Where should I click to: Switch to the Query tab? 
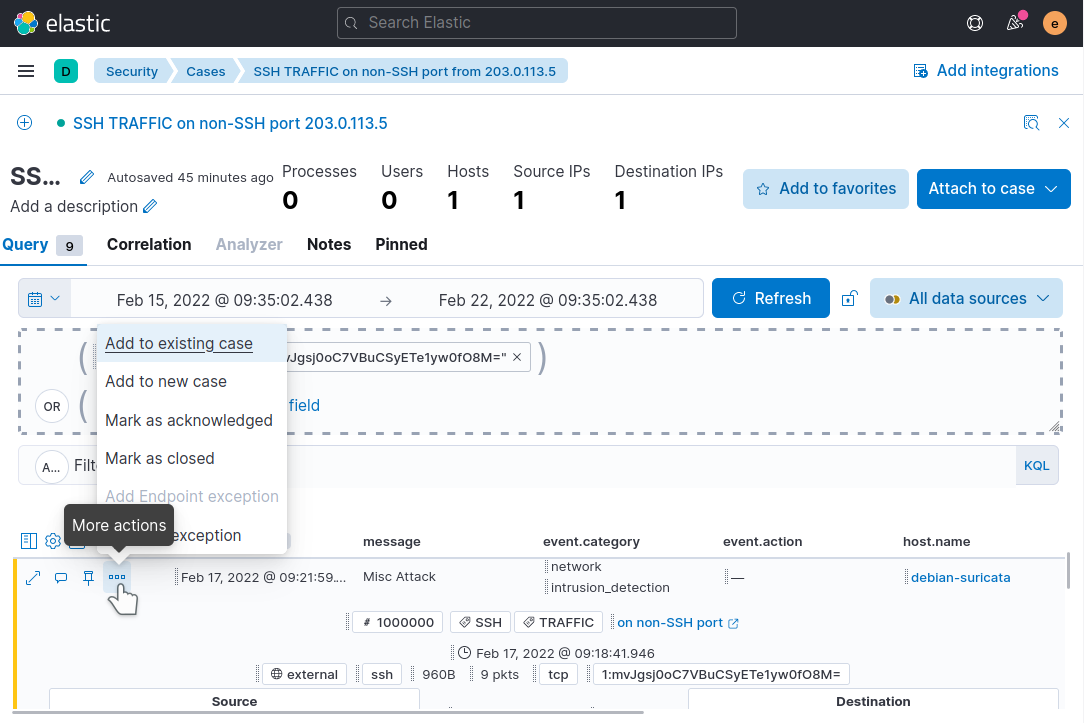click(43, 245)
